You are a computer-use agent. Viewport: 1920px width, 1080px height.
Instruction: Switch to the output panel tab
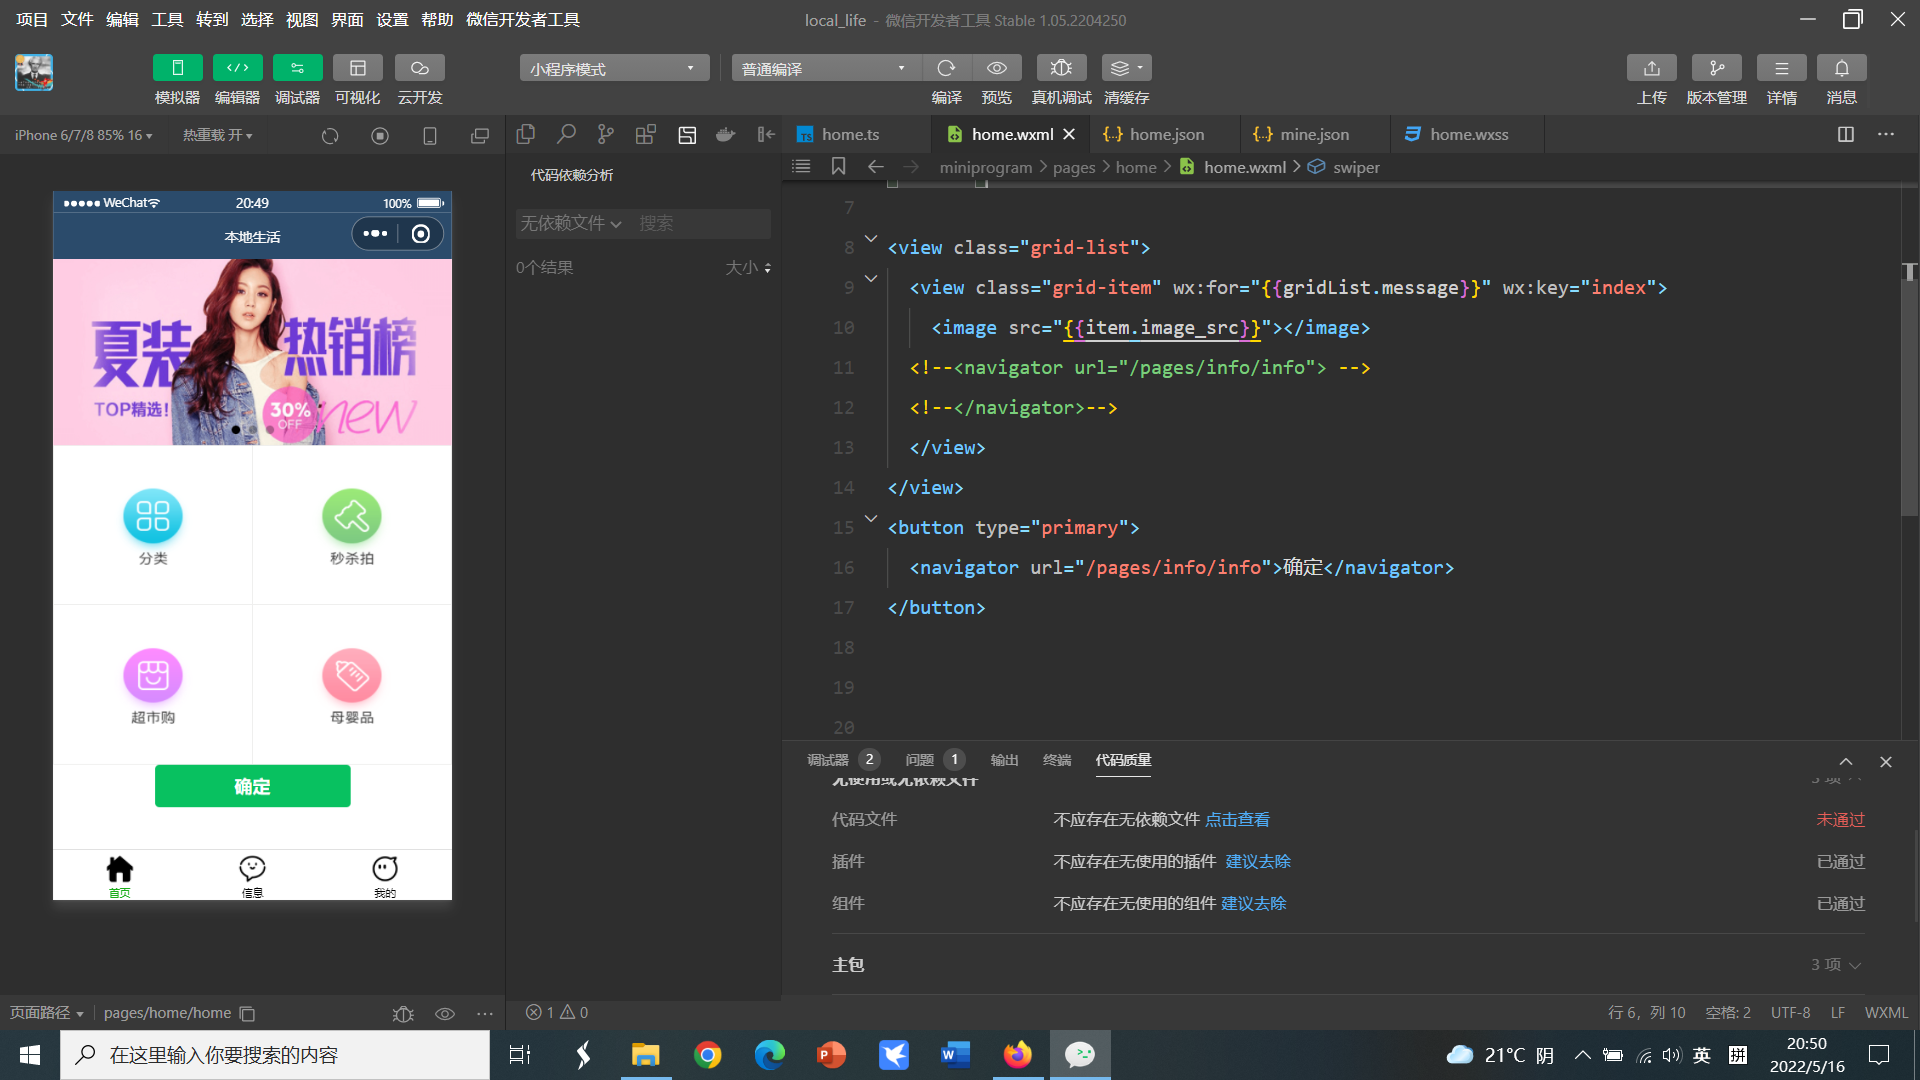(x=1004, y=760)
